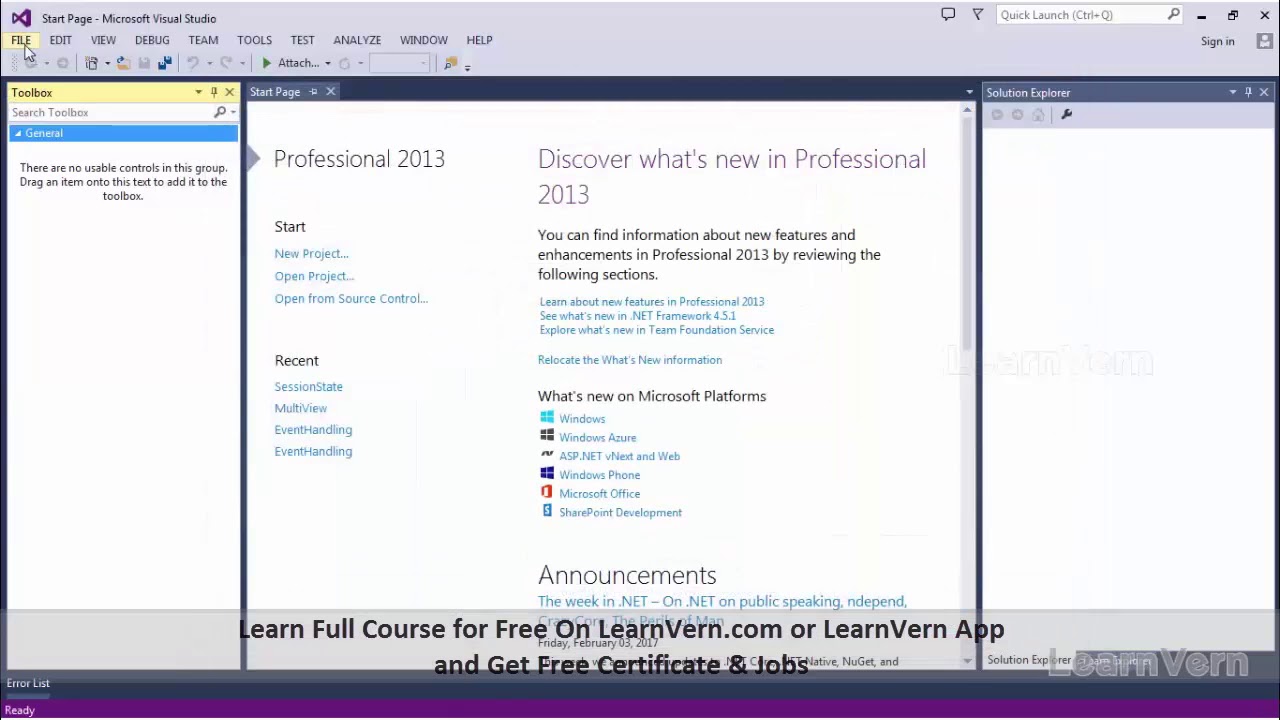The height and width of the screenshot is (720, 1280).
Task: Open the TEST menu
Action: tap(302, 40)
